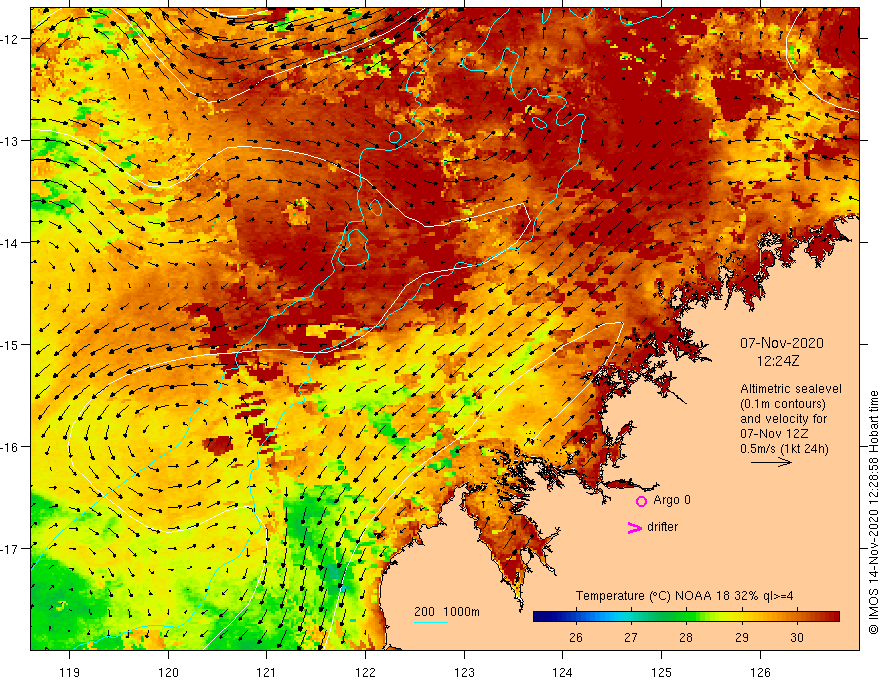Click the 'Argo 0' legend text

672,500
